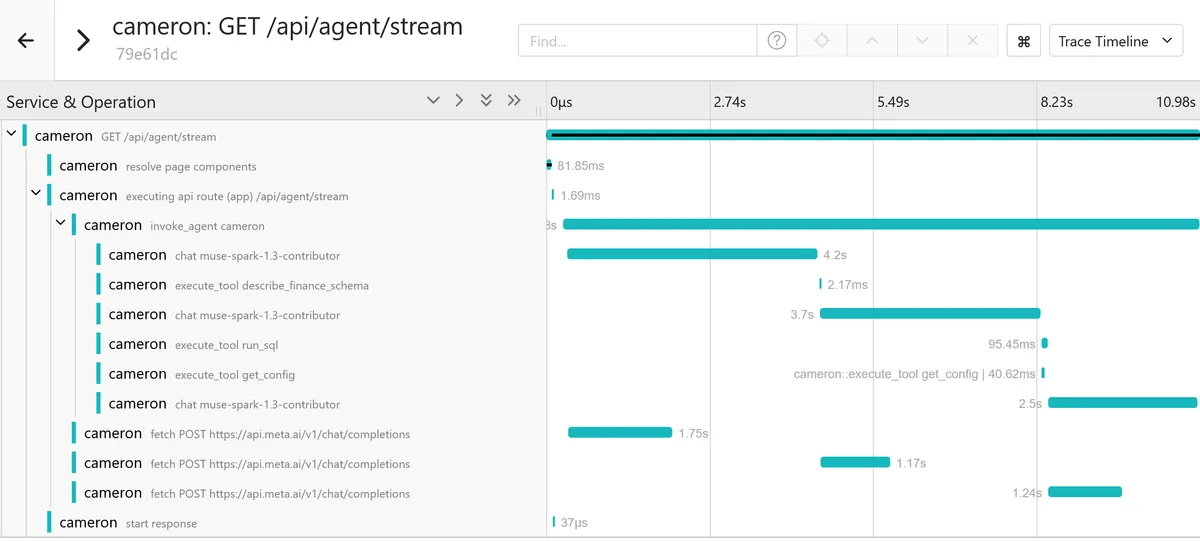Collapse all spans with double right chevron
This screenshot has width=1200, height=541.
pos(514,101)
